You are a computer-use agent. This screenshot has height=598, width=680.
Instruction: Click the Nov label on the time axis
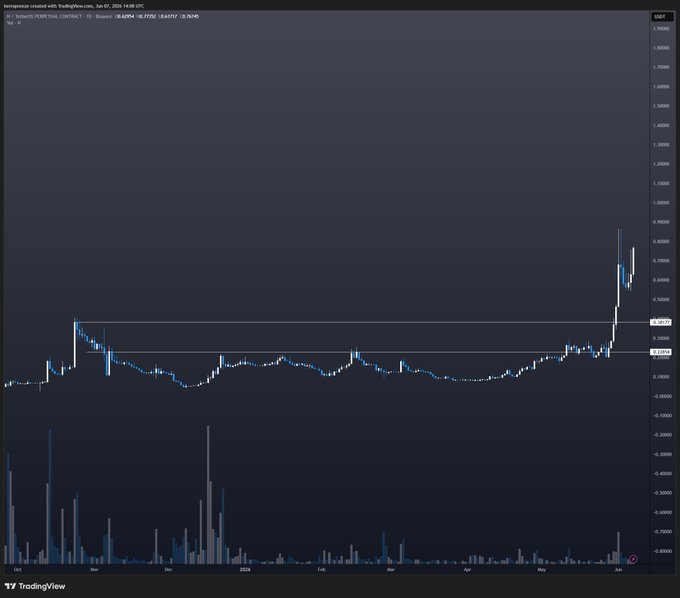94,569
